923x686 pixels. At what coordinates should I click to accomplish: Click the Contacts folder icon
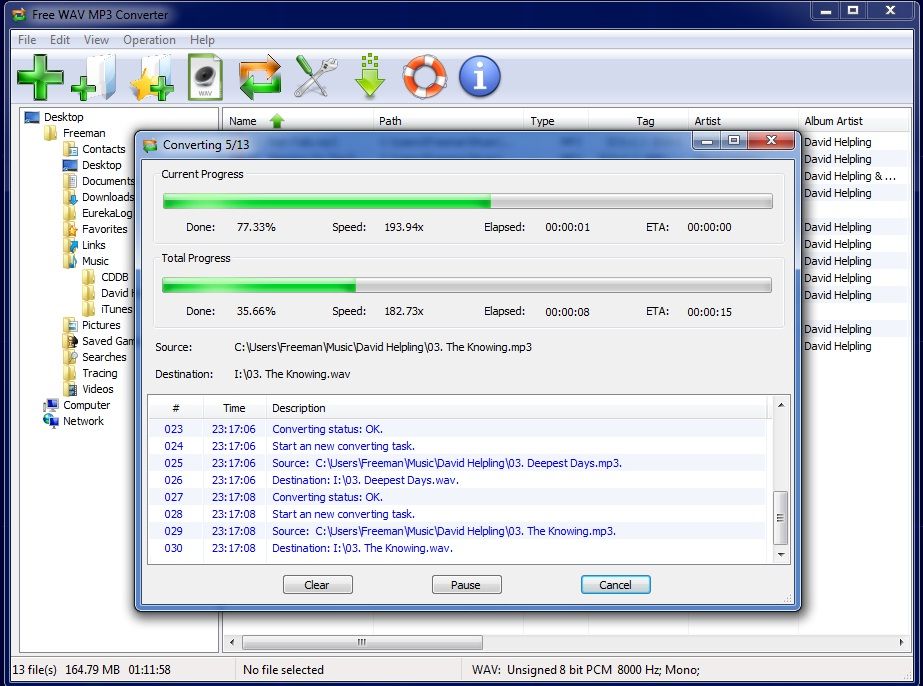point(70,149)
